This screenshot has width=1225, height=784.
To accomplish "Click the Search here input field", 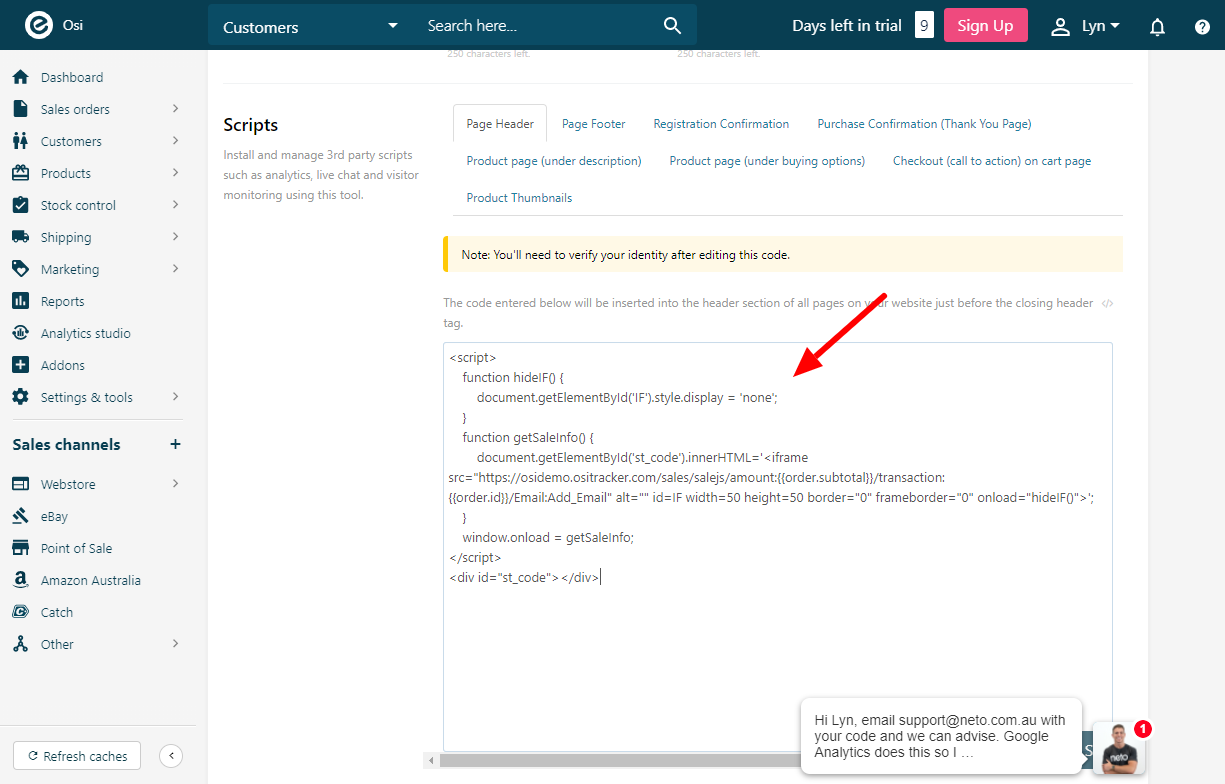I will [537, 26].
